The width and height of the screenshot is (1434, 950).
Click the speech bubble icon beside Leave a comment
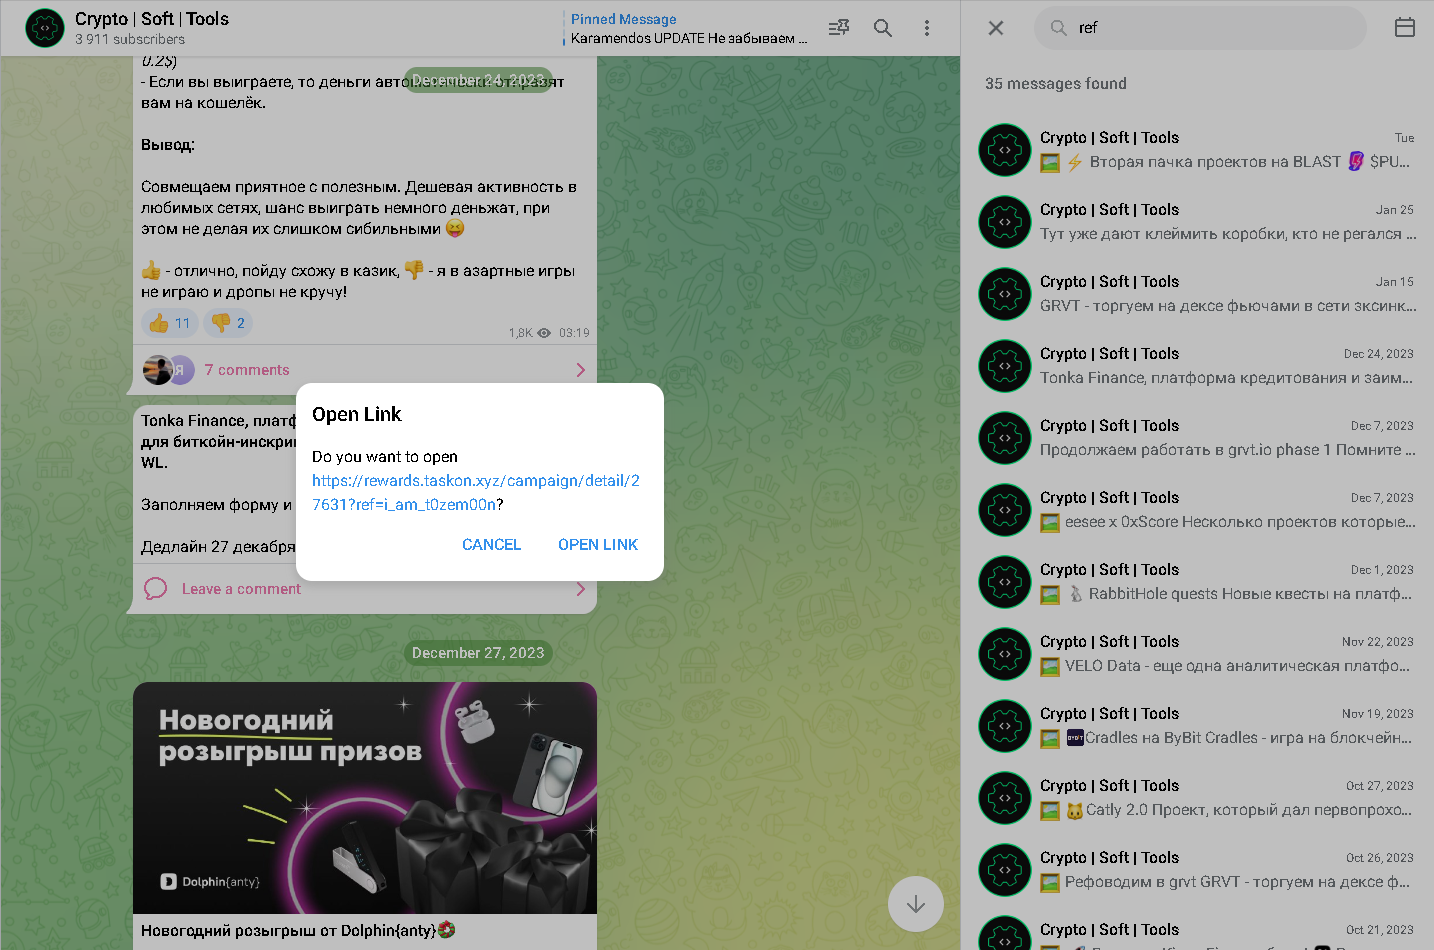(155, 589)
